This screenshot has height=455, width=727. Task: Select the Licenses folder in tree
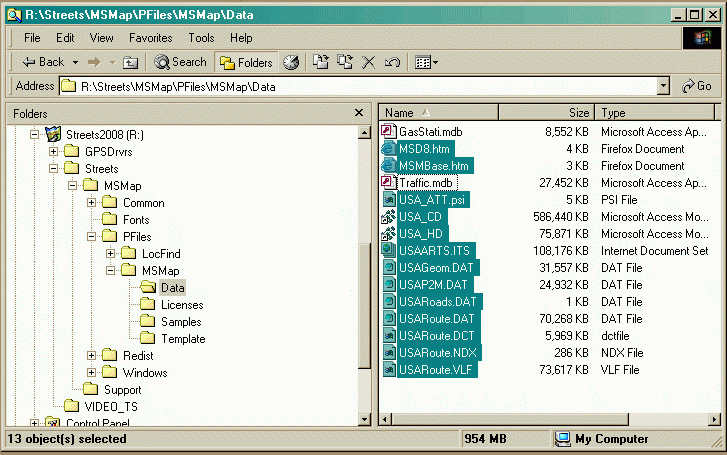[x=182, y=305]
